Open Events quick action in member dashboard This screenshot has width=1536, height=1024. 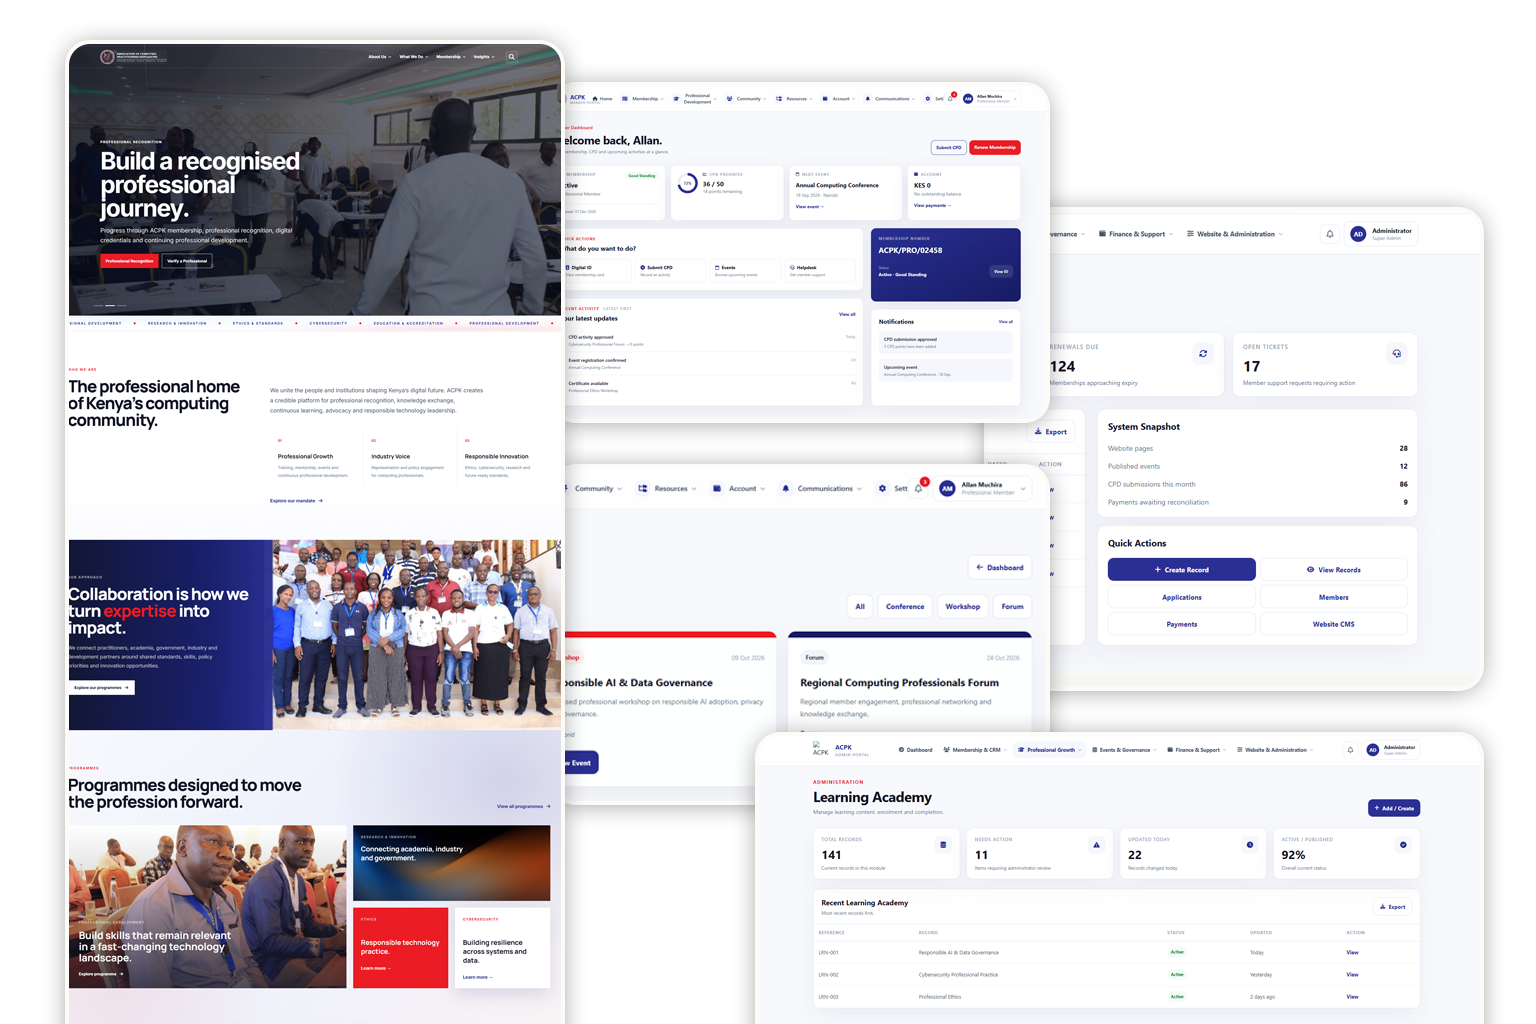(x=745, y=270)
